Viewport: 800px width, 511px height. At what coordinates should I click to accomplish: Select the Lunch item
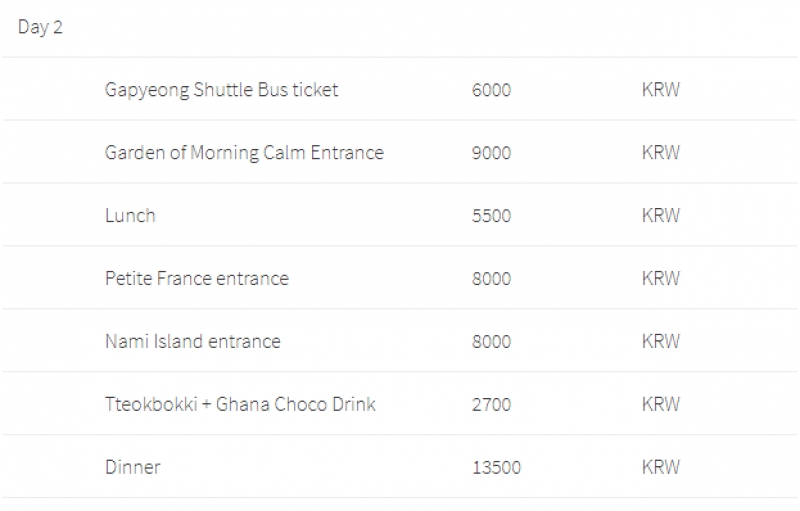[x=130, y=216]
